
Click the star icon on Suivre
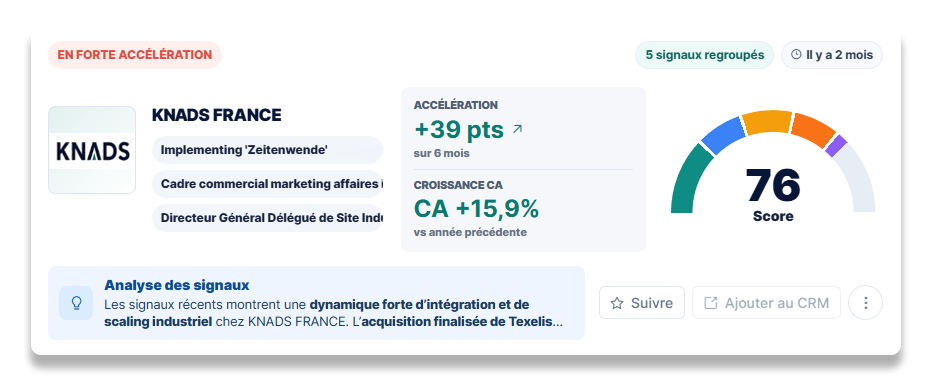617,304
